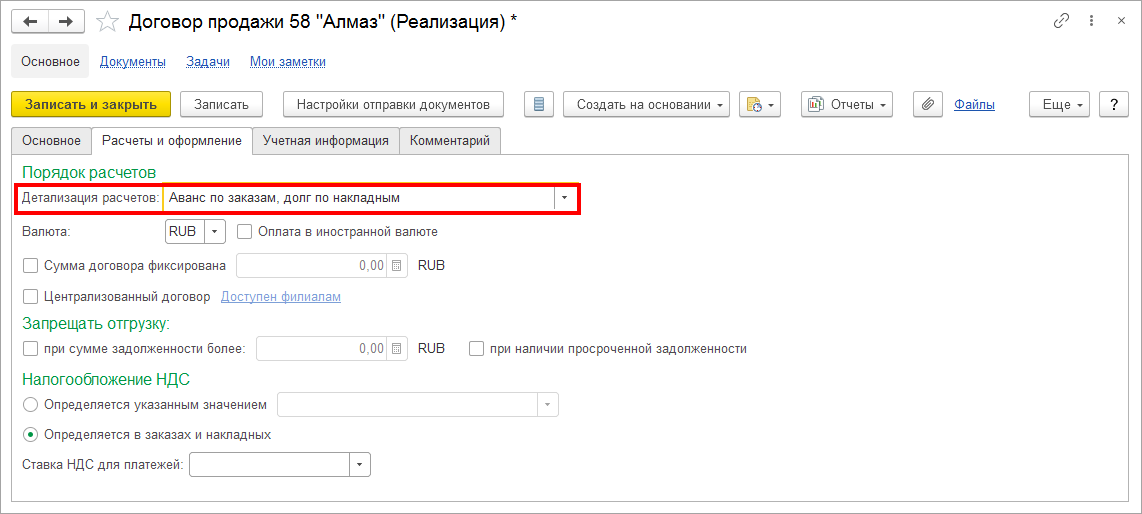
Task: Open the help question mark button
Action: 1113,104
